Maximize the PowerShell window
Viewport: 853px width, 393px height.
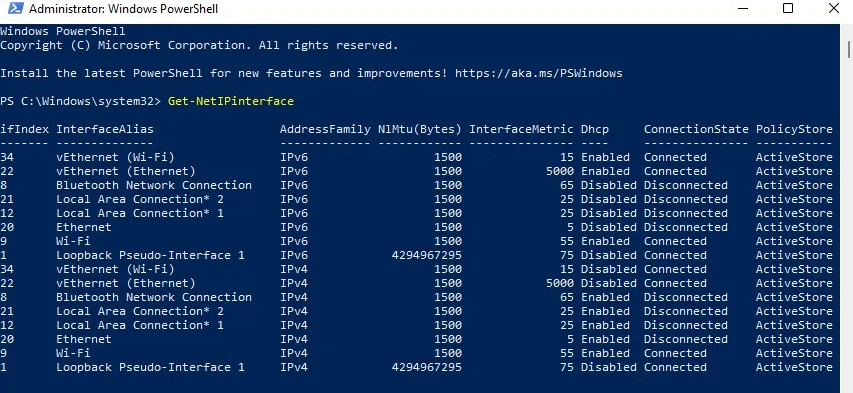pos(787,8)
